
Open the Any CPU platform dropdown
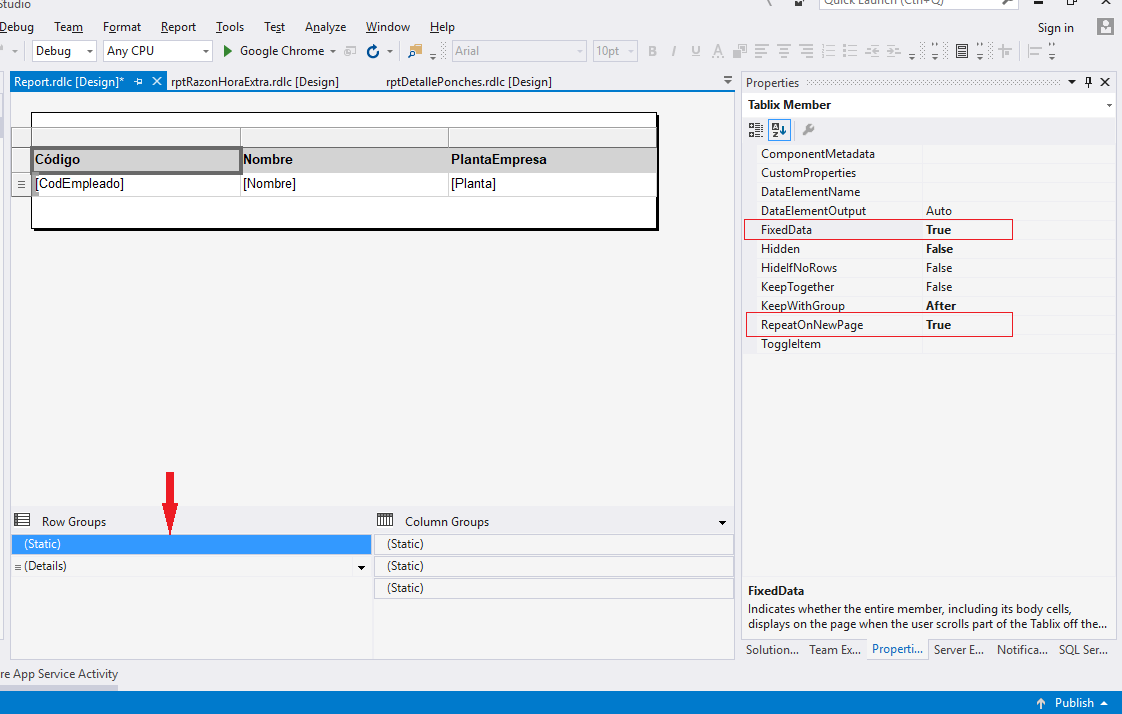[x=205, y=51]
